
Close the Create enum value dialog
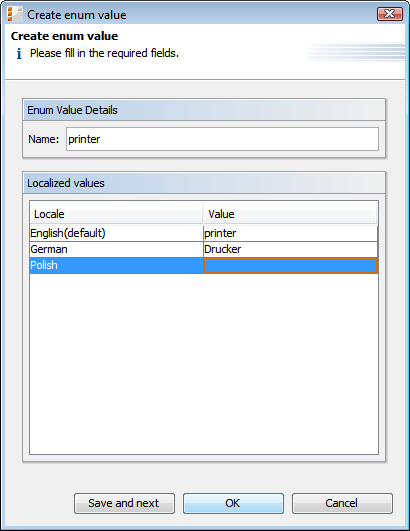coord(390,14)
